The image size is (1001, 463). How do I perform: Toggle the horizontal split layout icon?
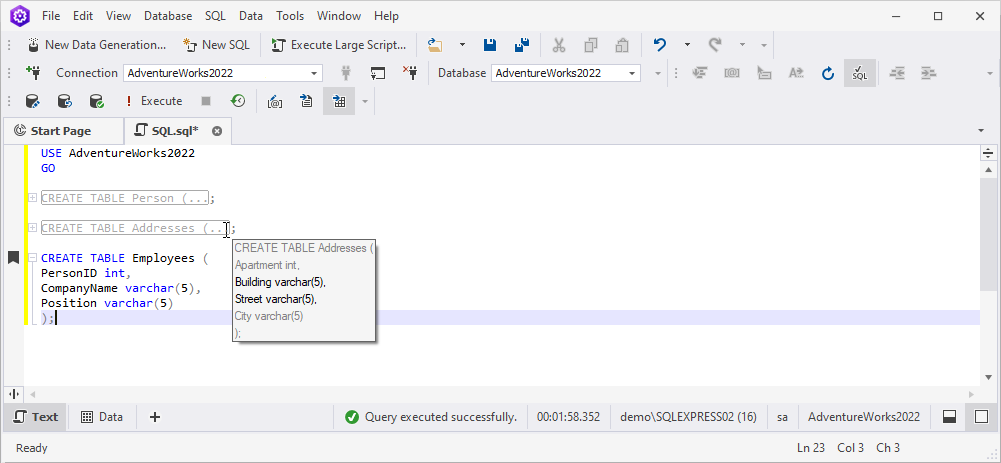point(949,417)
